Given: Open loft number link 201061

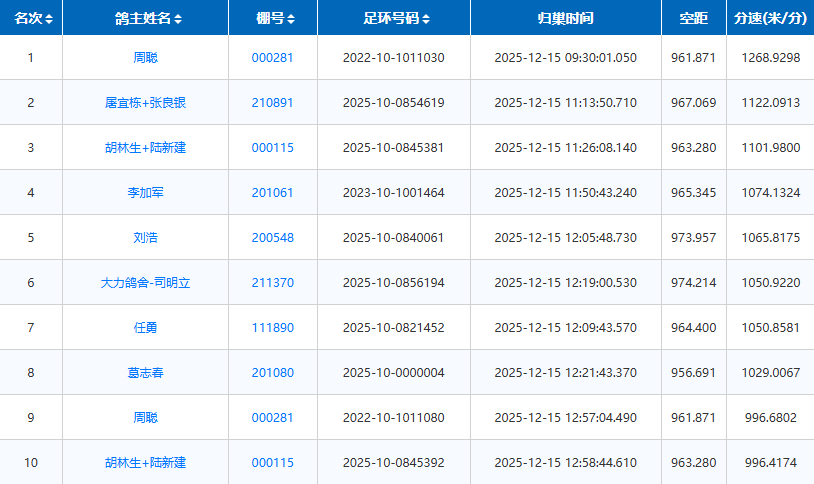Looking at the screenshot, I should tap(272, 193).
